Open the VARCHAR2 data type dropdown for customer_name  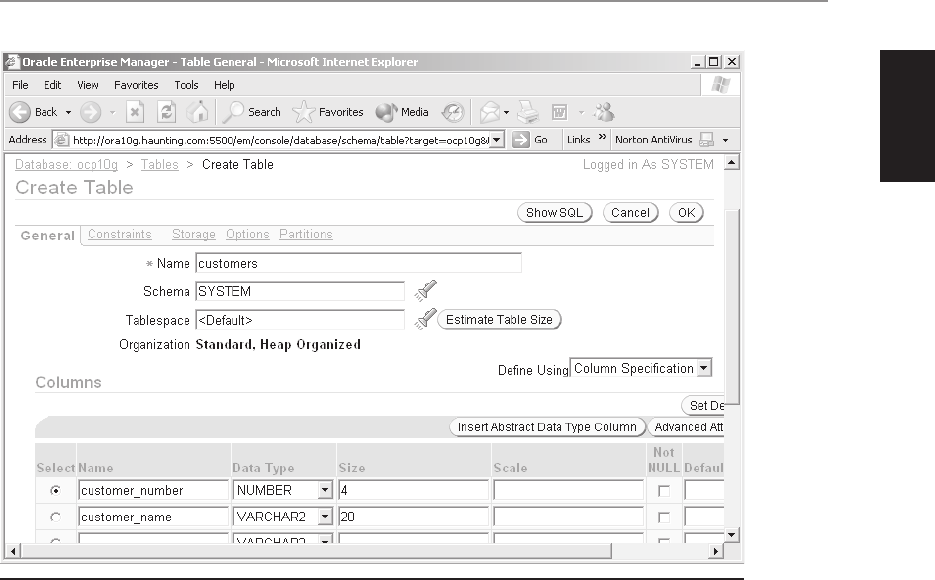point(324,516)
